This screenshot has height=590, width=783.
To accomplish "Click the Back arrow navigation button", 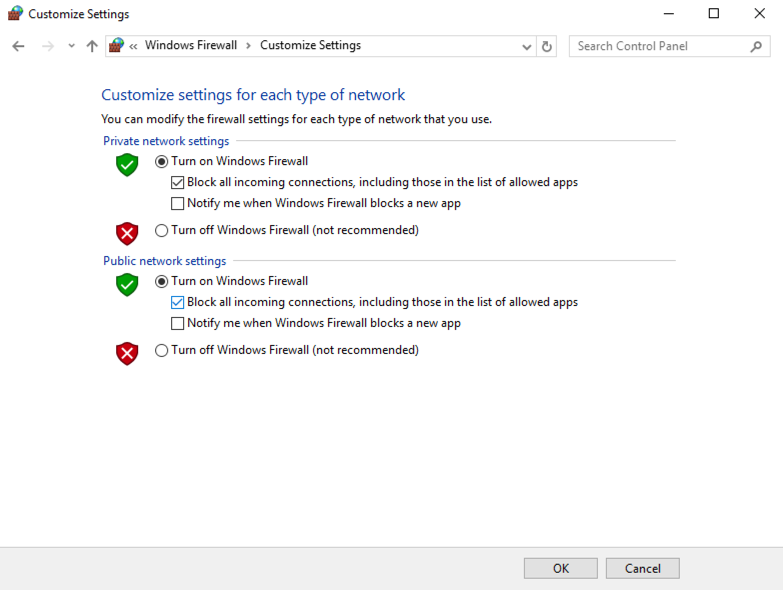I will point(18,46).
